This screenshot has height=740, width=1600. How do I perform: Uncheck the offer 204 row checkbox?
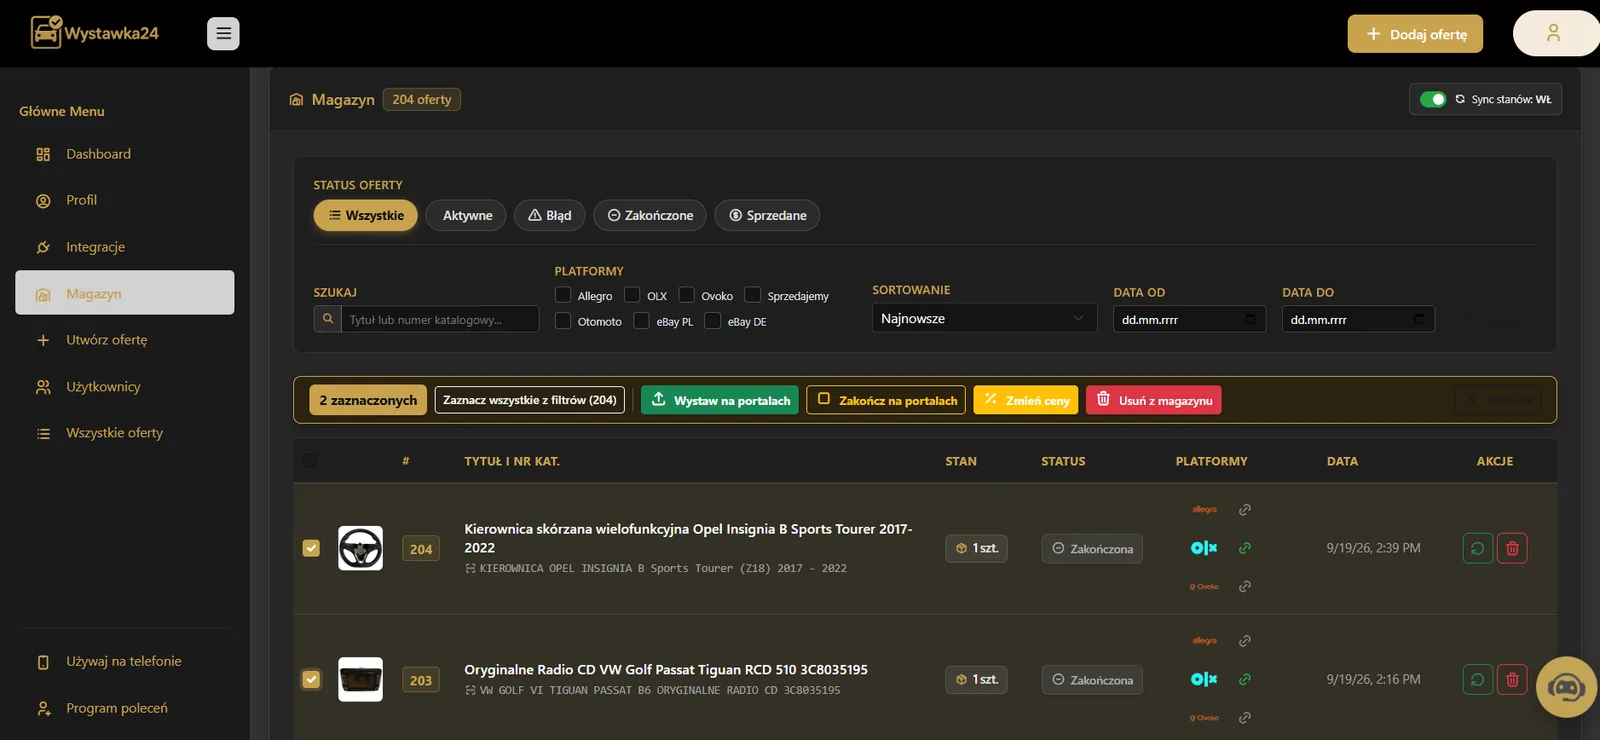click(x=311, y=548)
